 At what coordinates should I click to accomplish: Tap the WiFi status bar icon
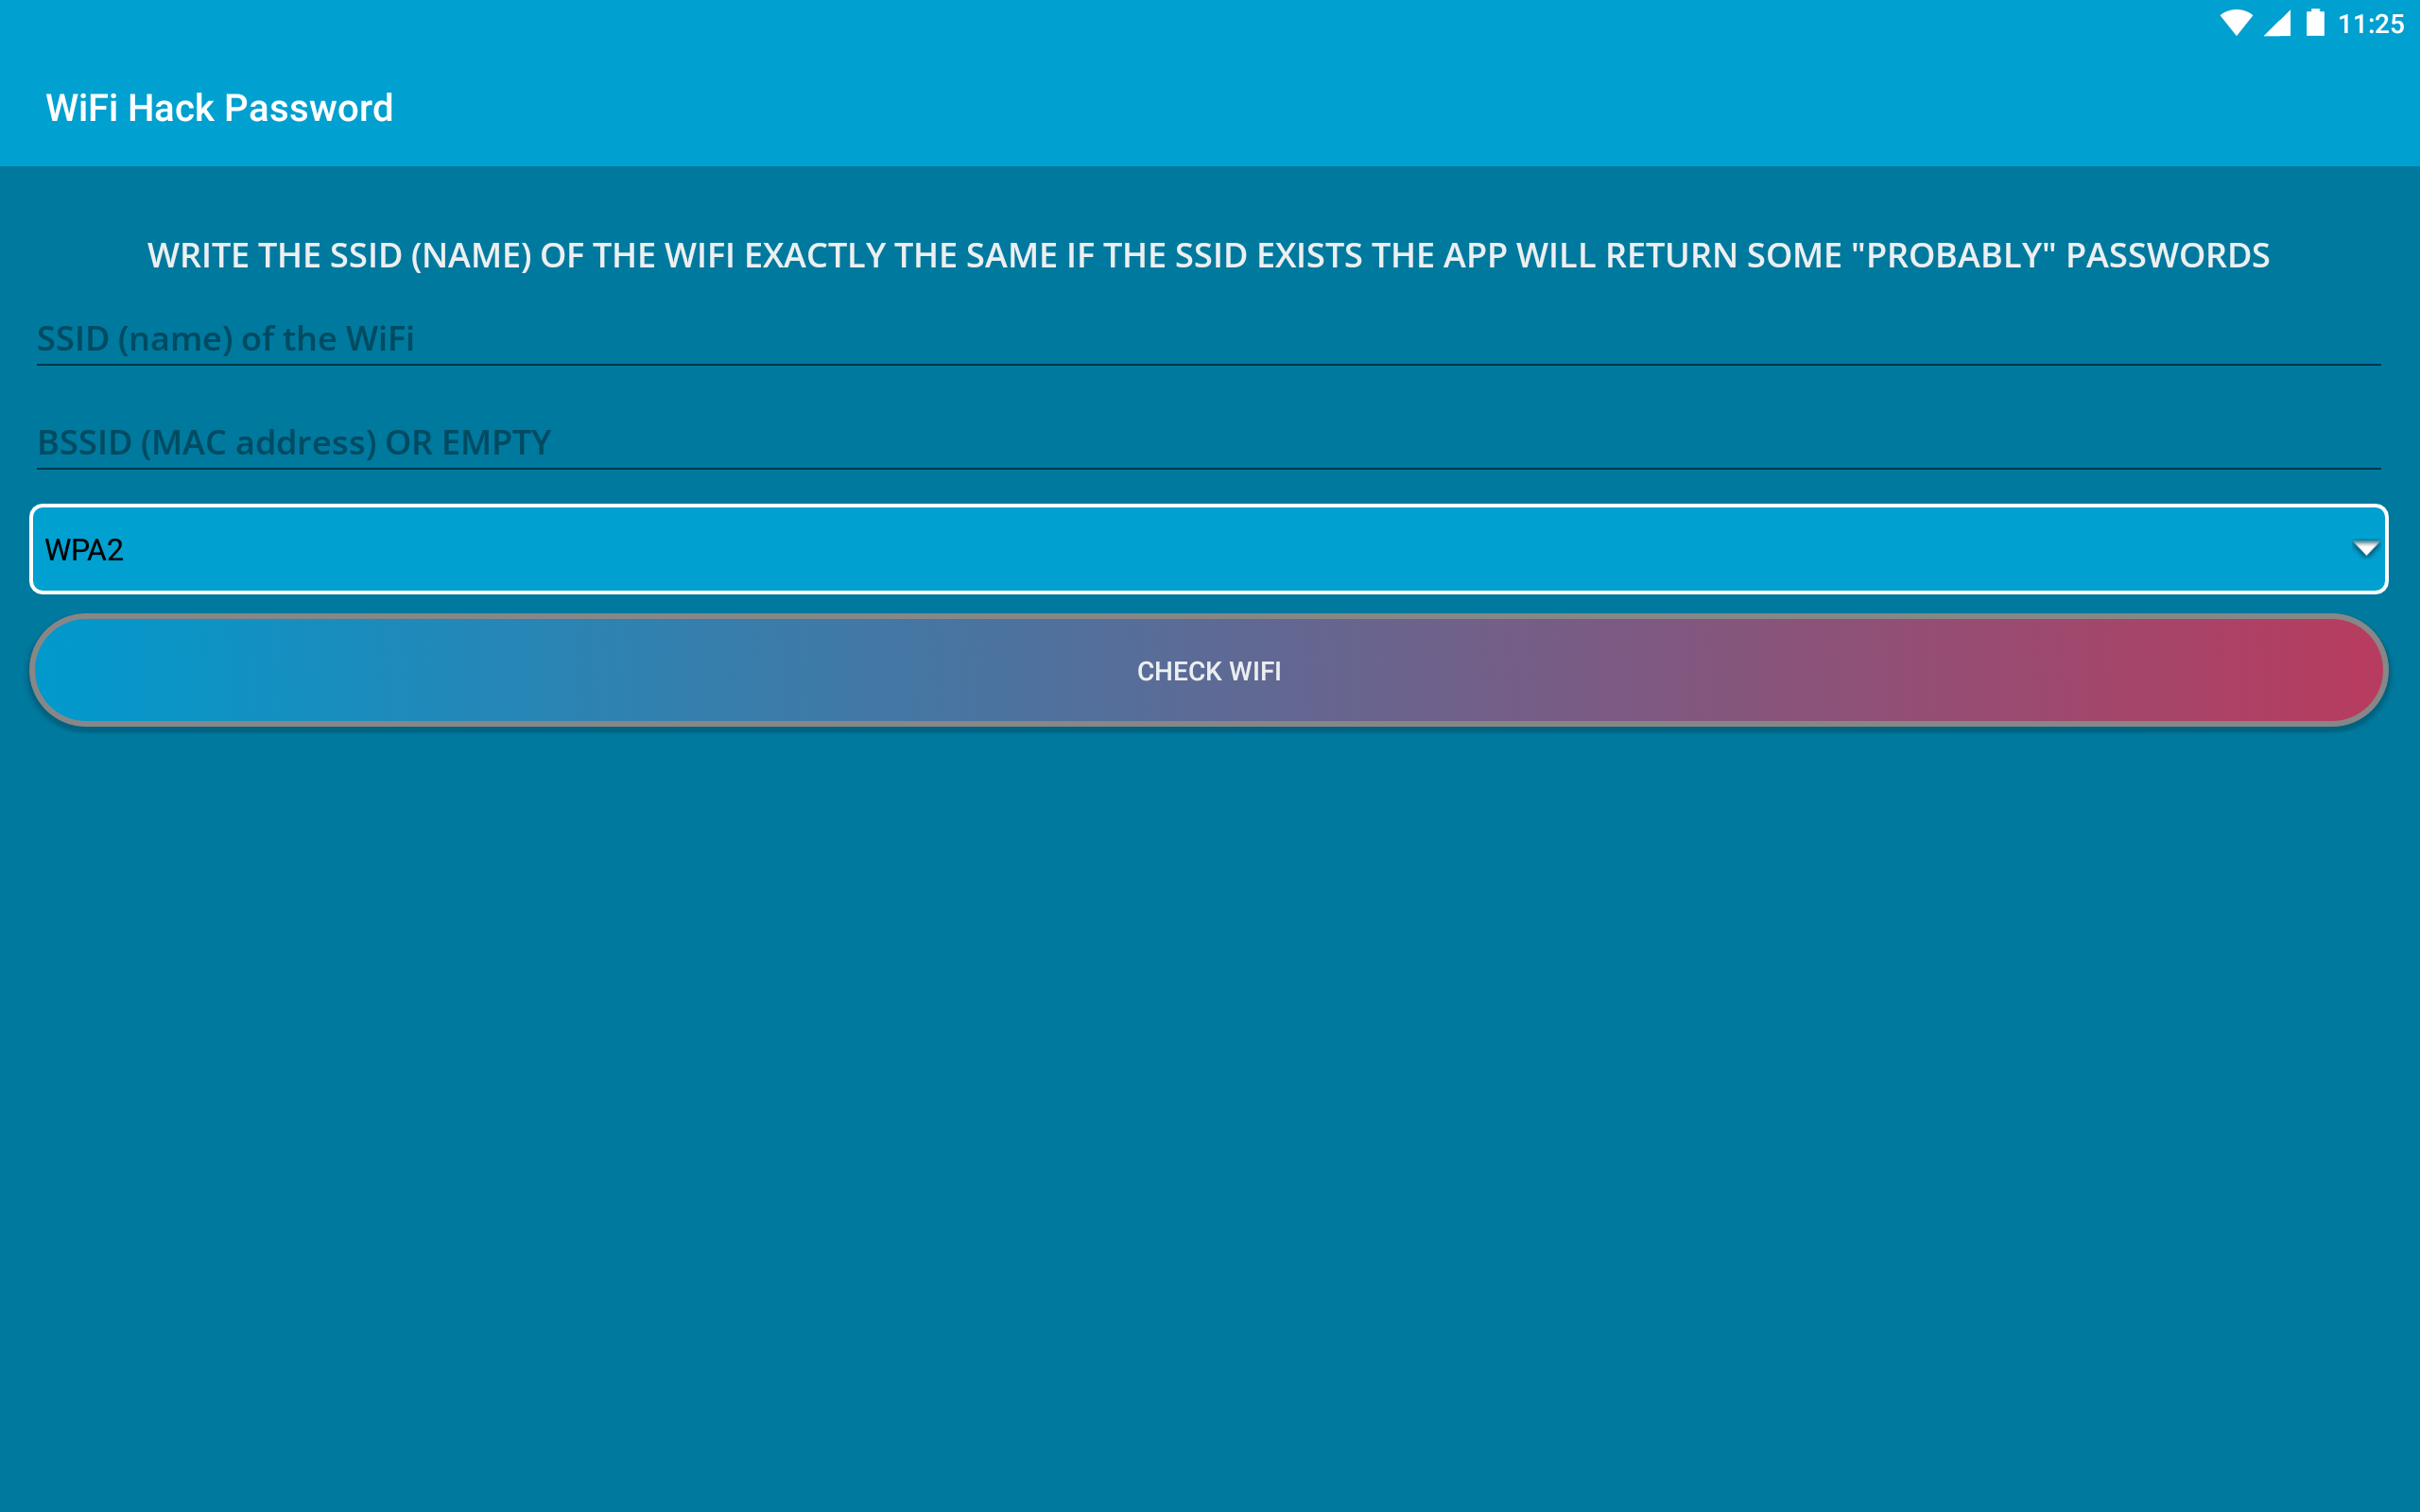(2236, 23)
